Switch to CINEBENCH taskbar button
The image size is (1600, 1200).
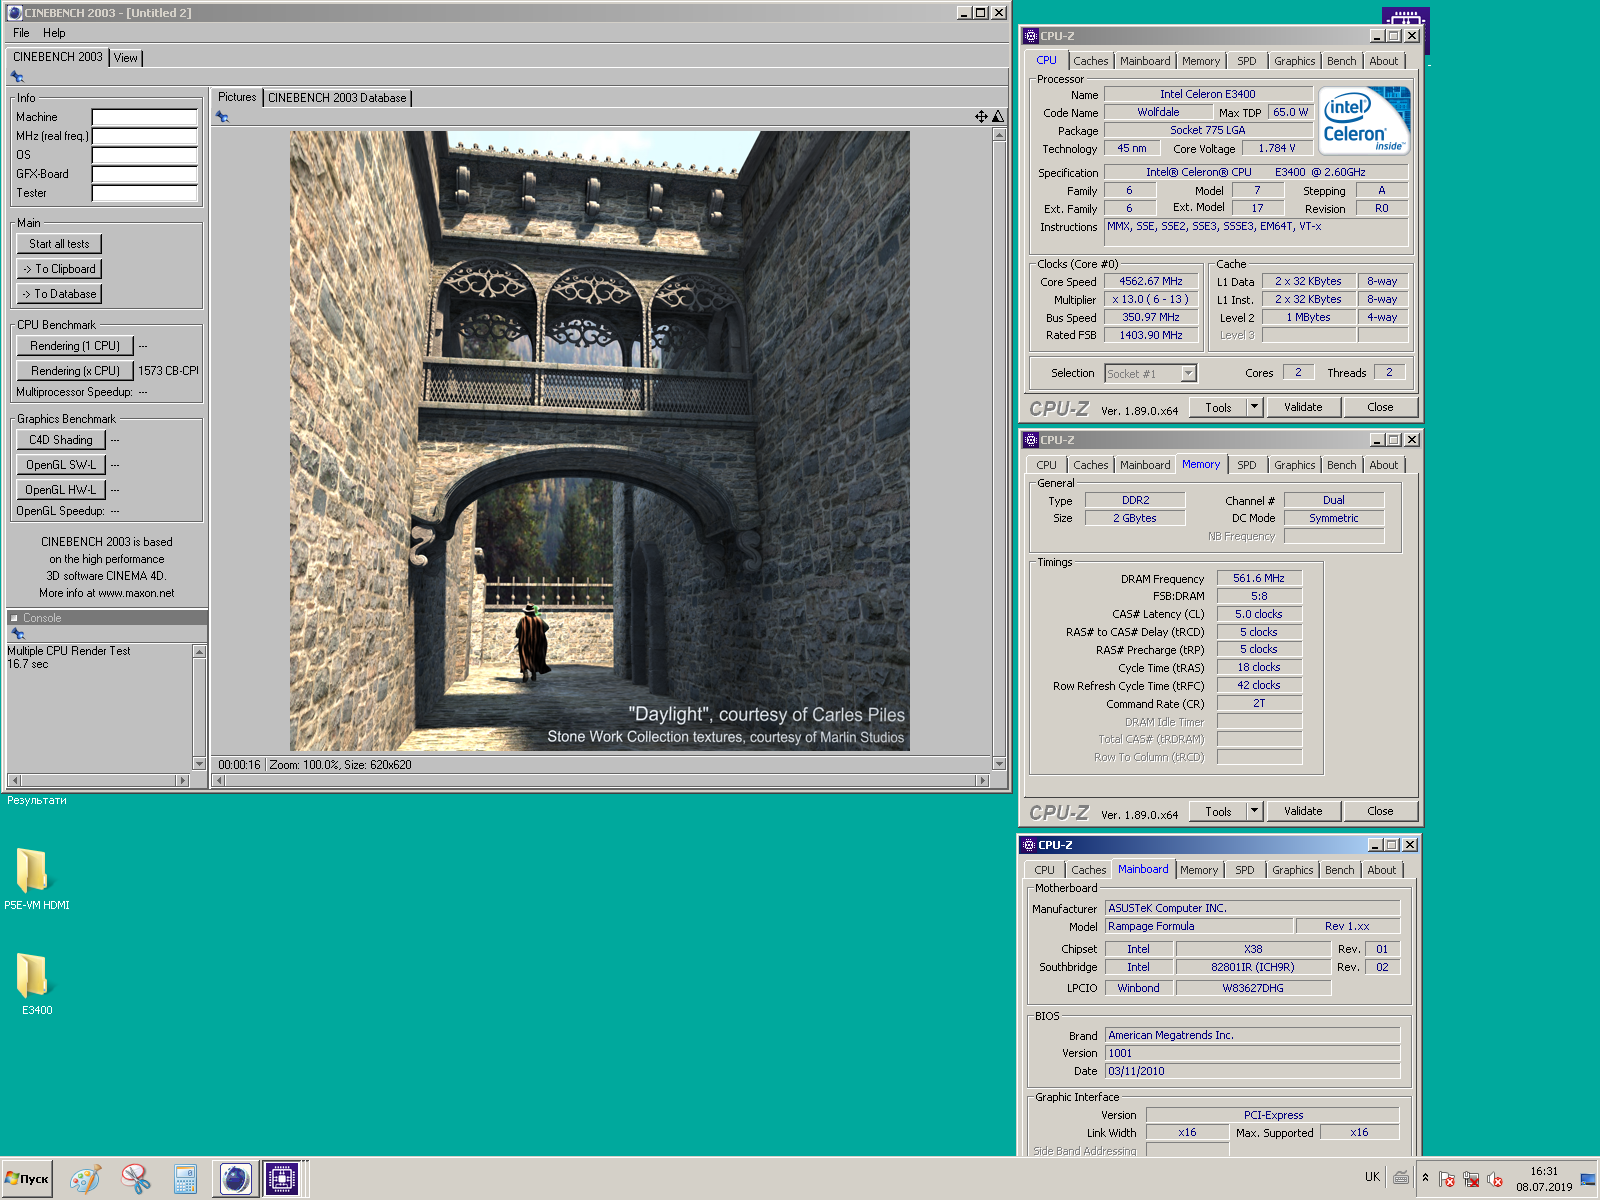point(235,1179)
